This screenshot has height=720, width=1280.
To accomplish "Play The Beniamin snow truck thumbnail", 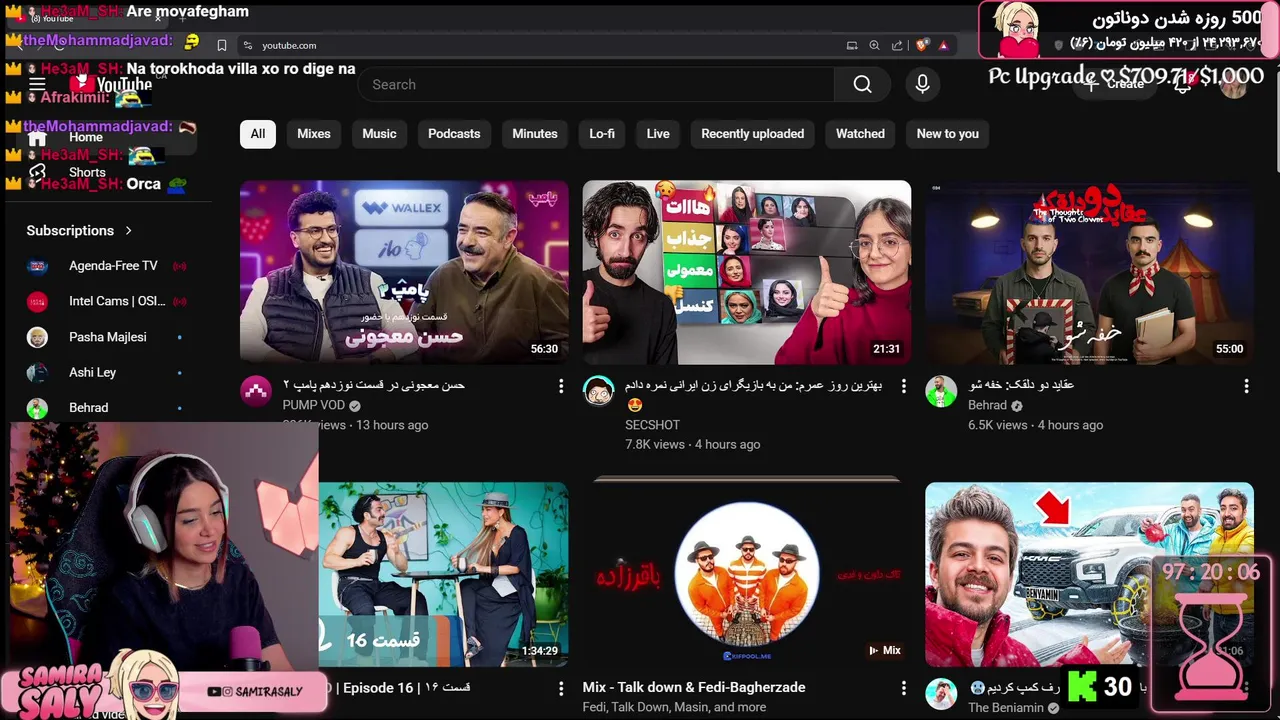I will pyautogui.click(x=1089, y=575).
